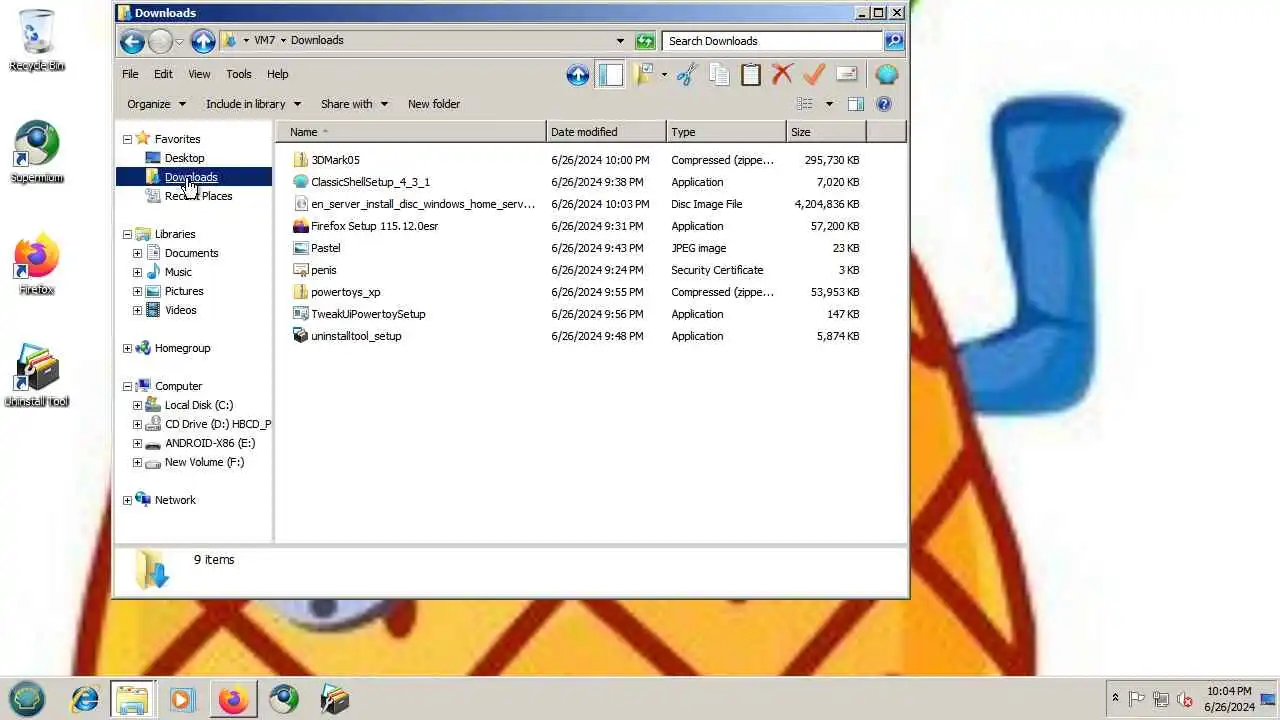Click the blue Help question mark icon
The height and width of the screenshot is (720, 1280).
(884, 104)
